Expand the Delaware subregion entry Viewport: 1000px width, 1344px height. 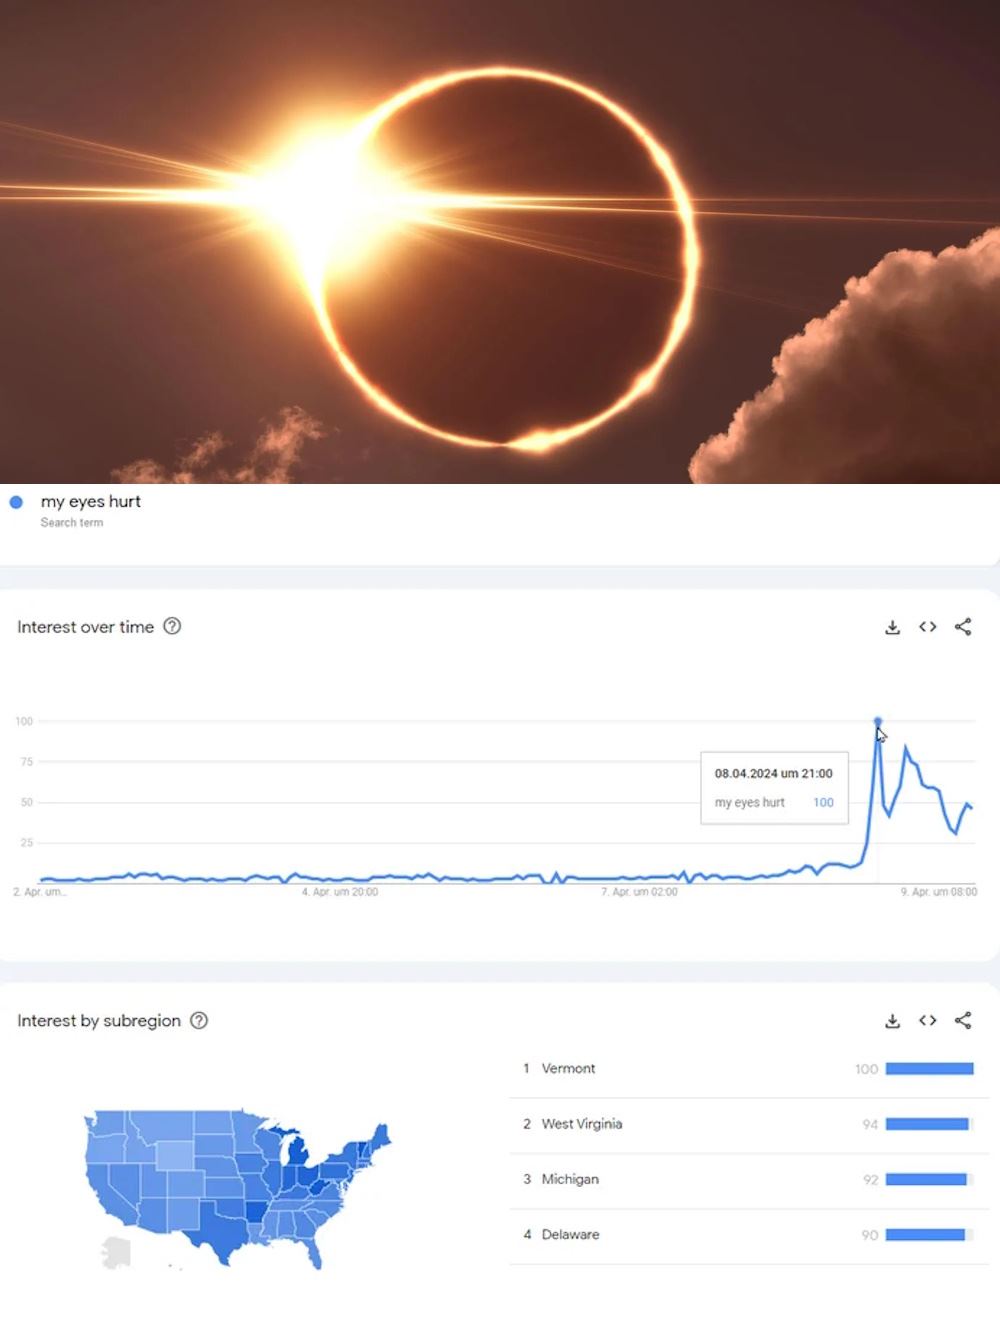pyautogui.click(x=571, y=1235)
